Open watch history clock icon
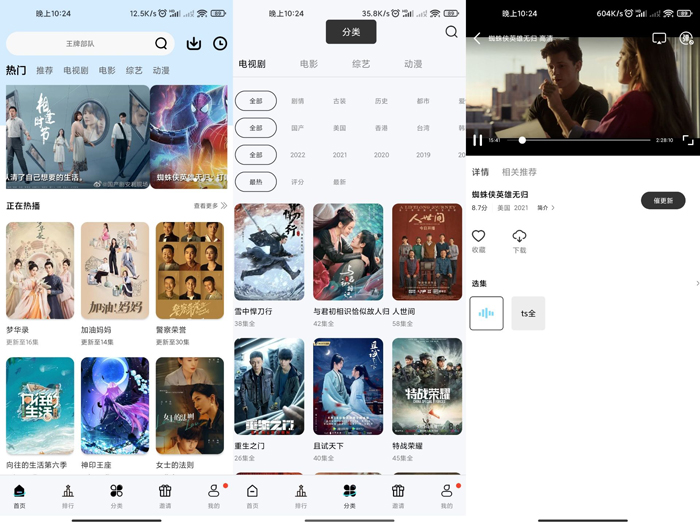 tap(220, 44)
